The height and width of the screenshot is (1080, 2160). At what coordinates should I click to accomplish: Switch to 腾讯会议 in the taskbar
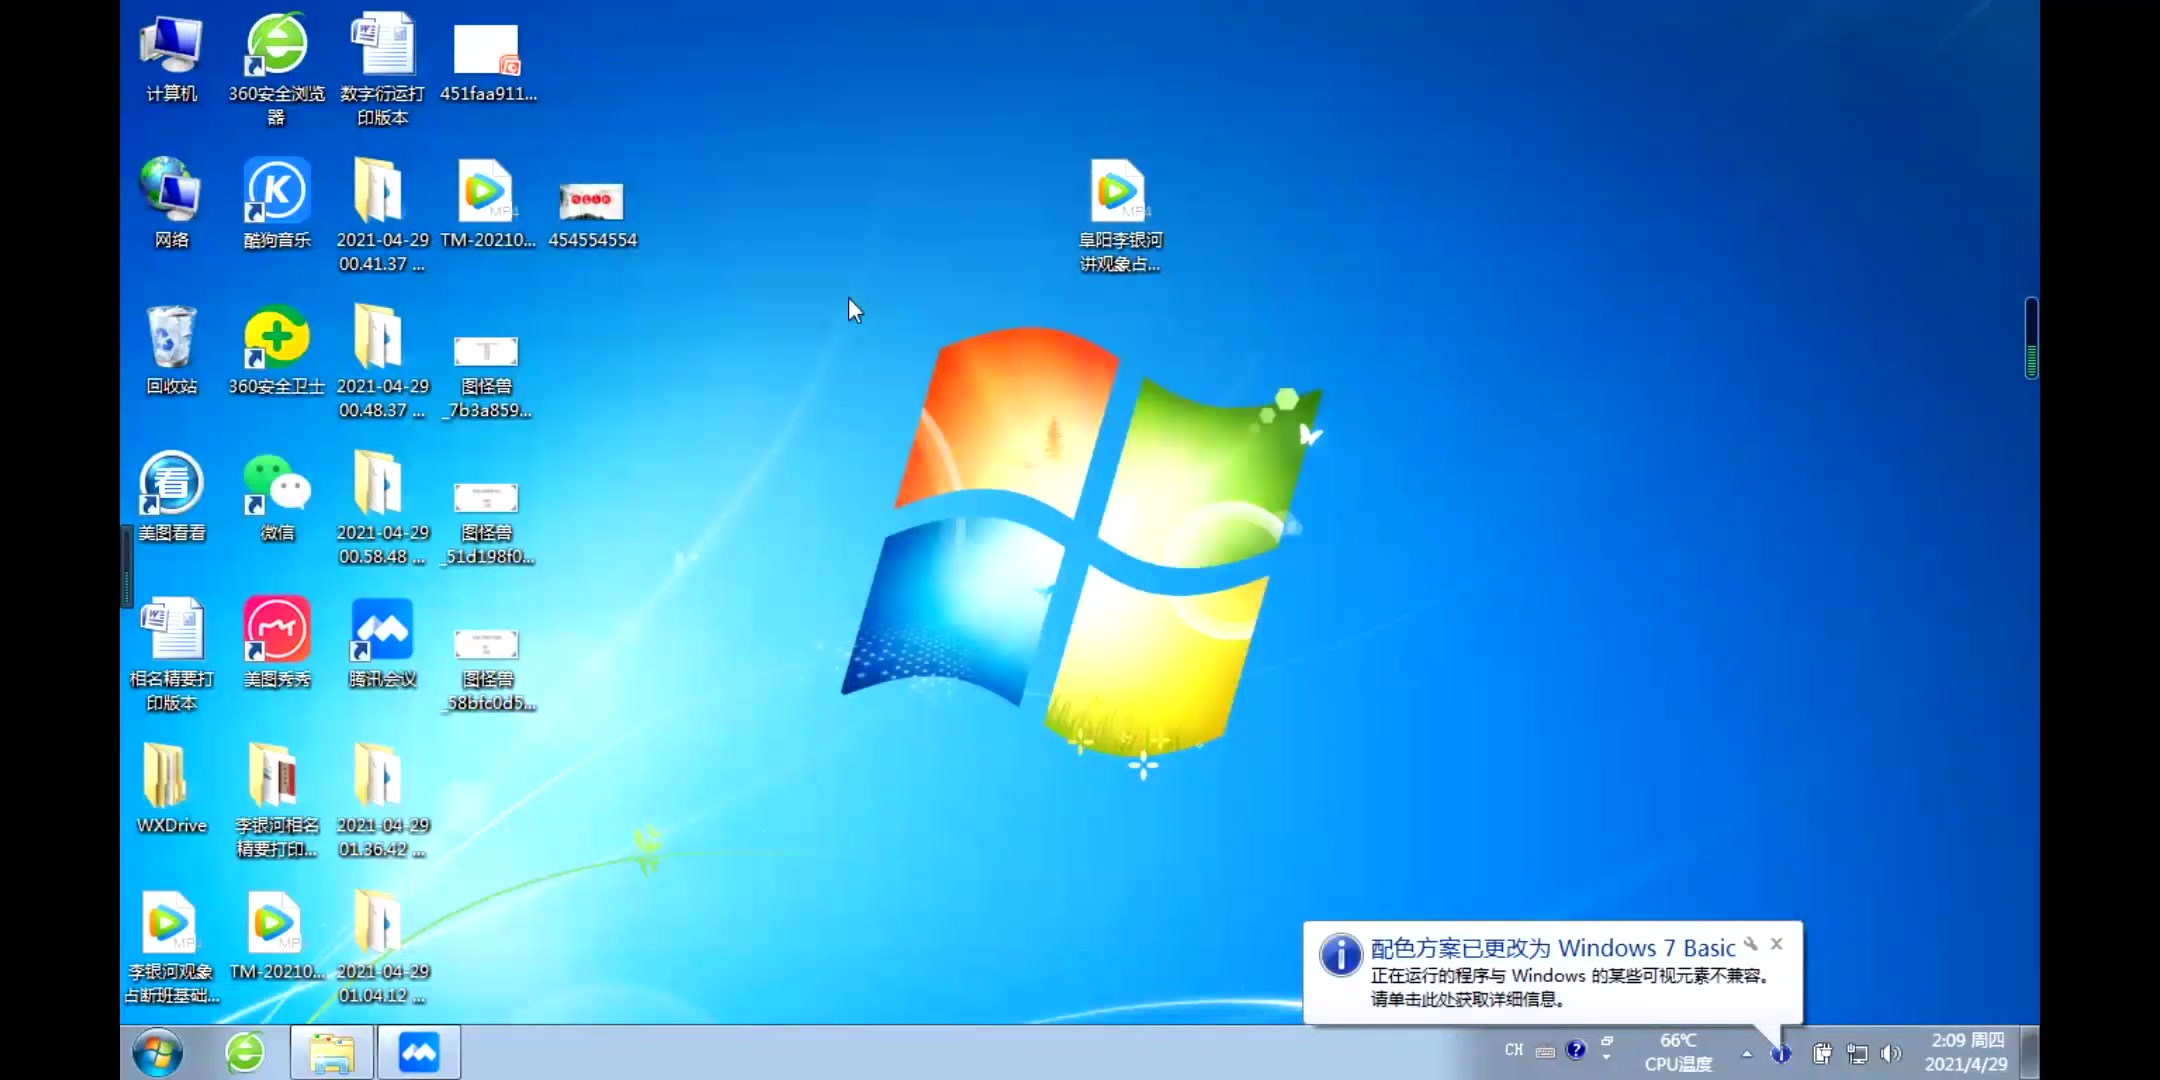pos(418,1052)
